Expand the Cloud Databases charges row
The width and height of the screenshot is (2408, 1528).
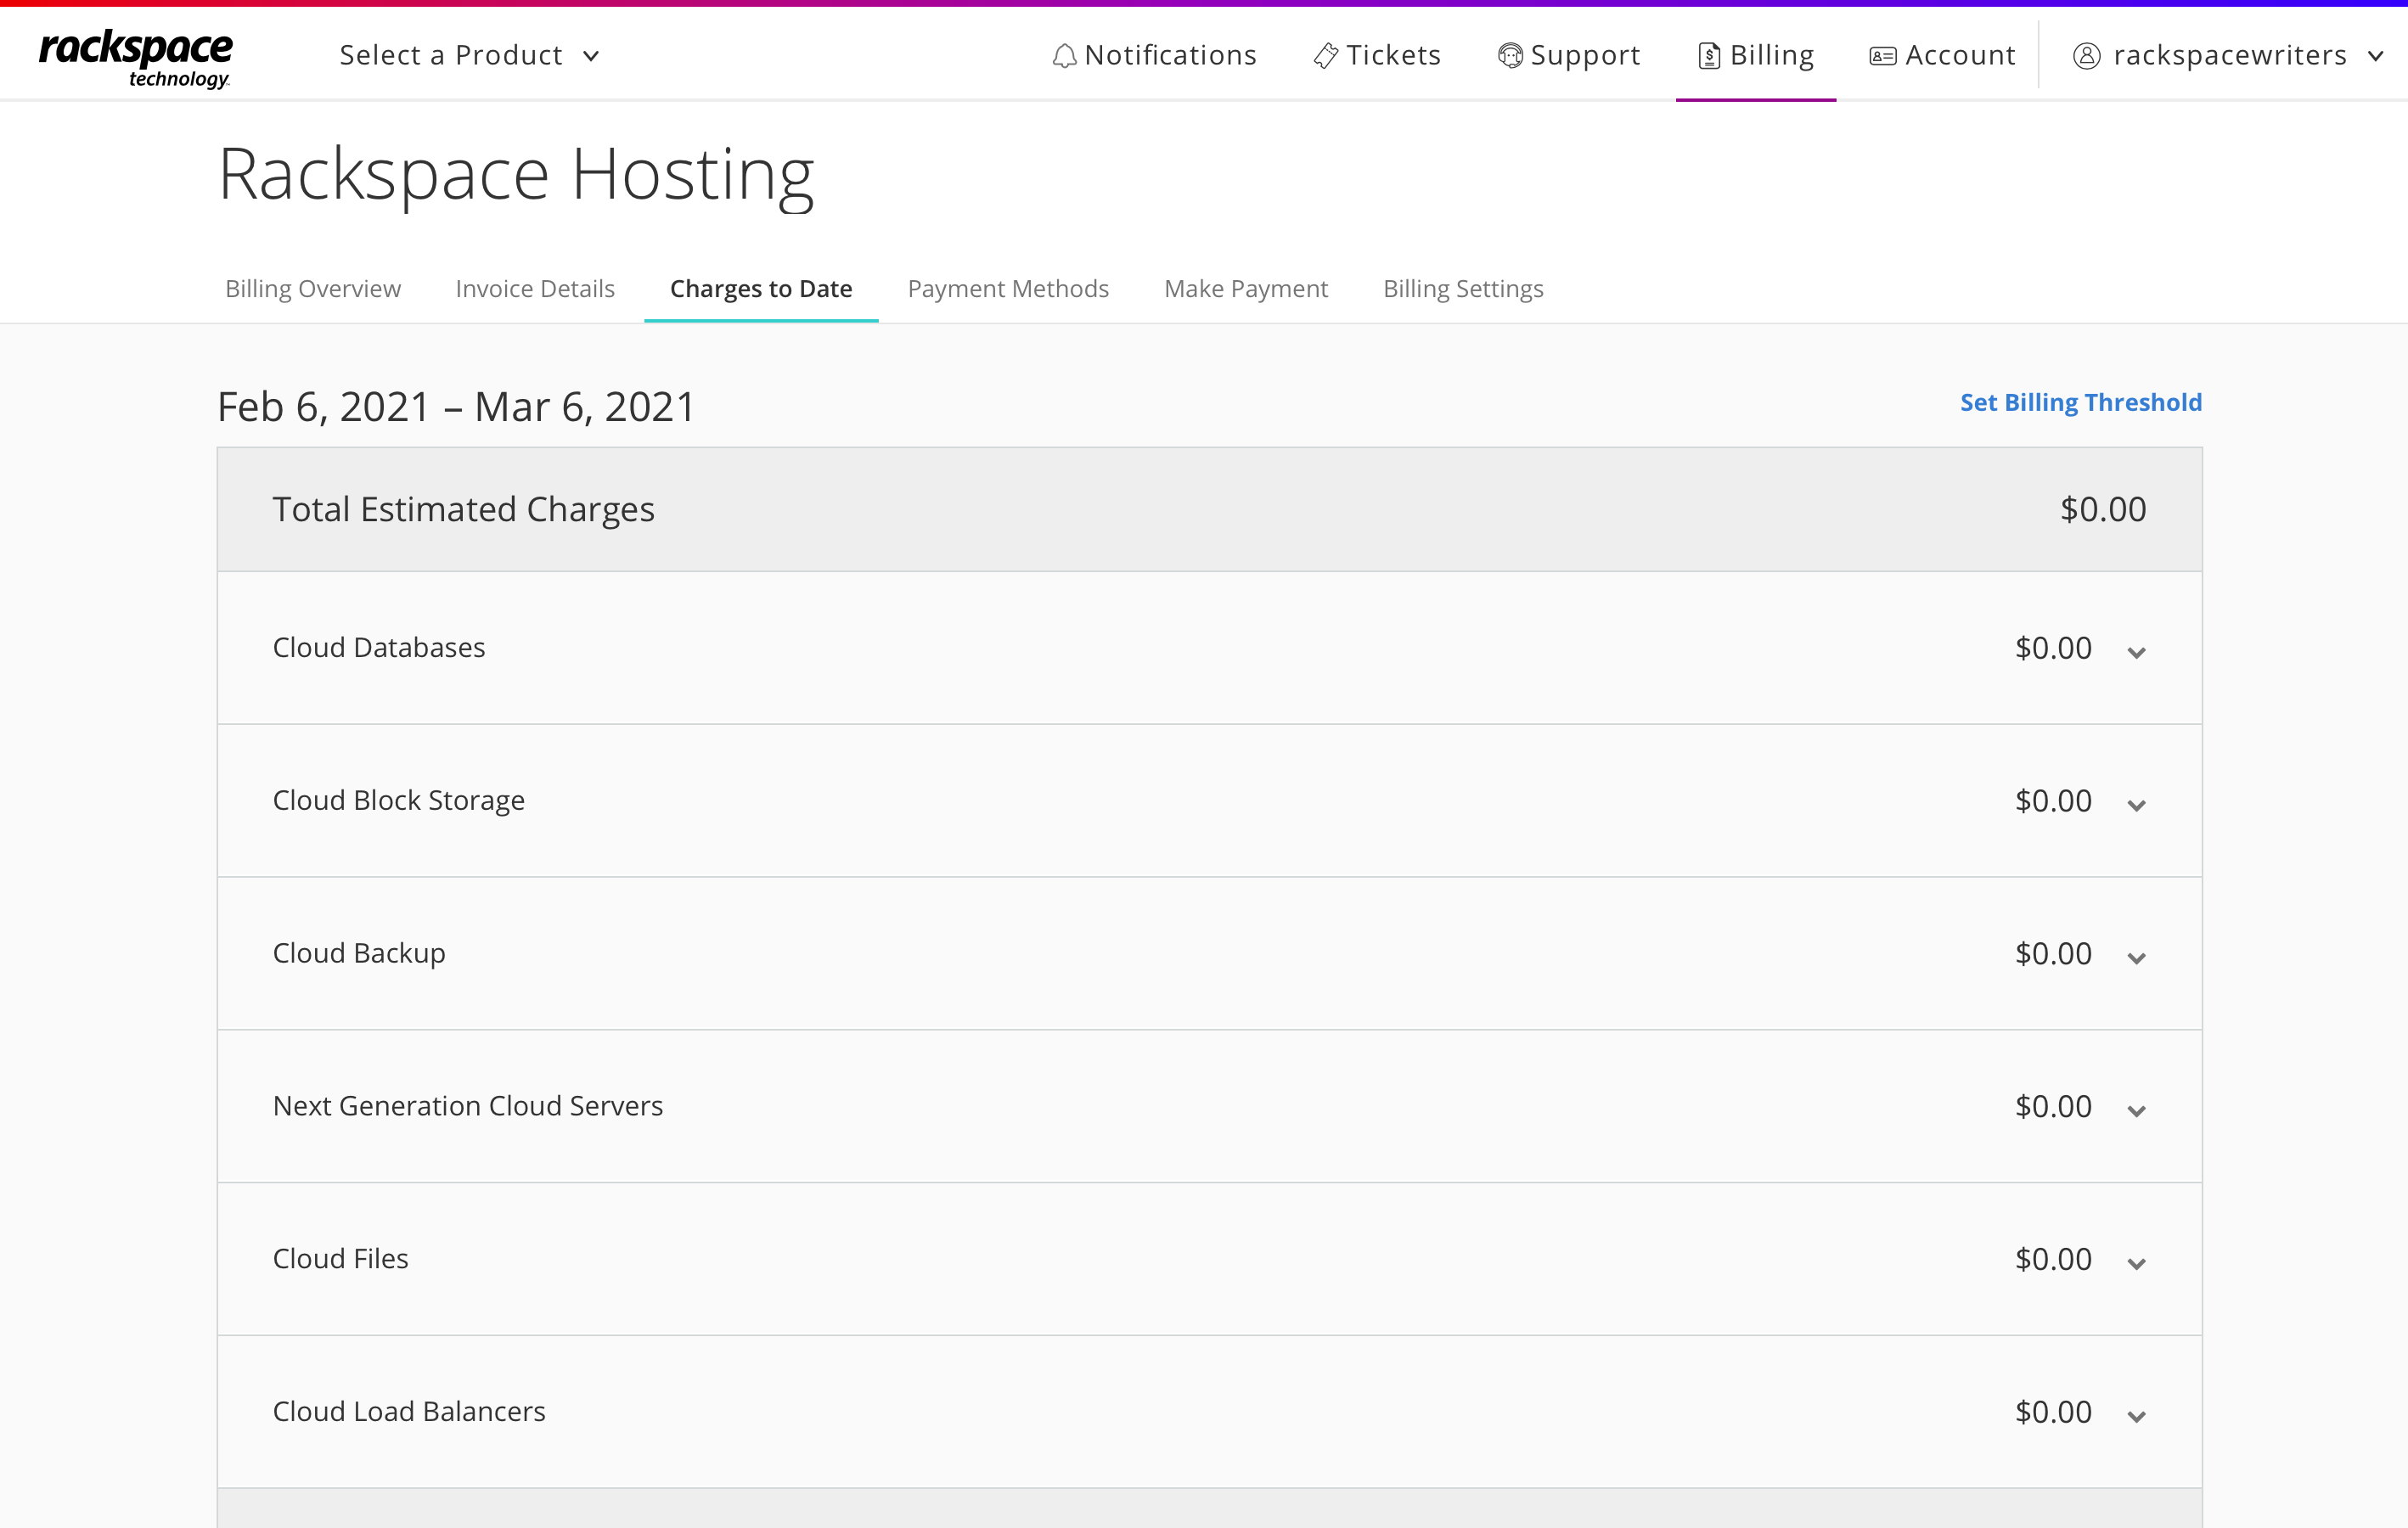2138,651
